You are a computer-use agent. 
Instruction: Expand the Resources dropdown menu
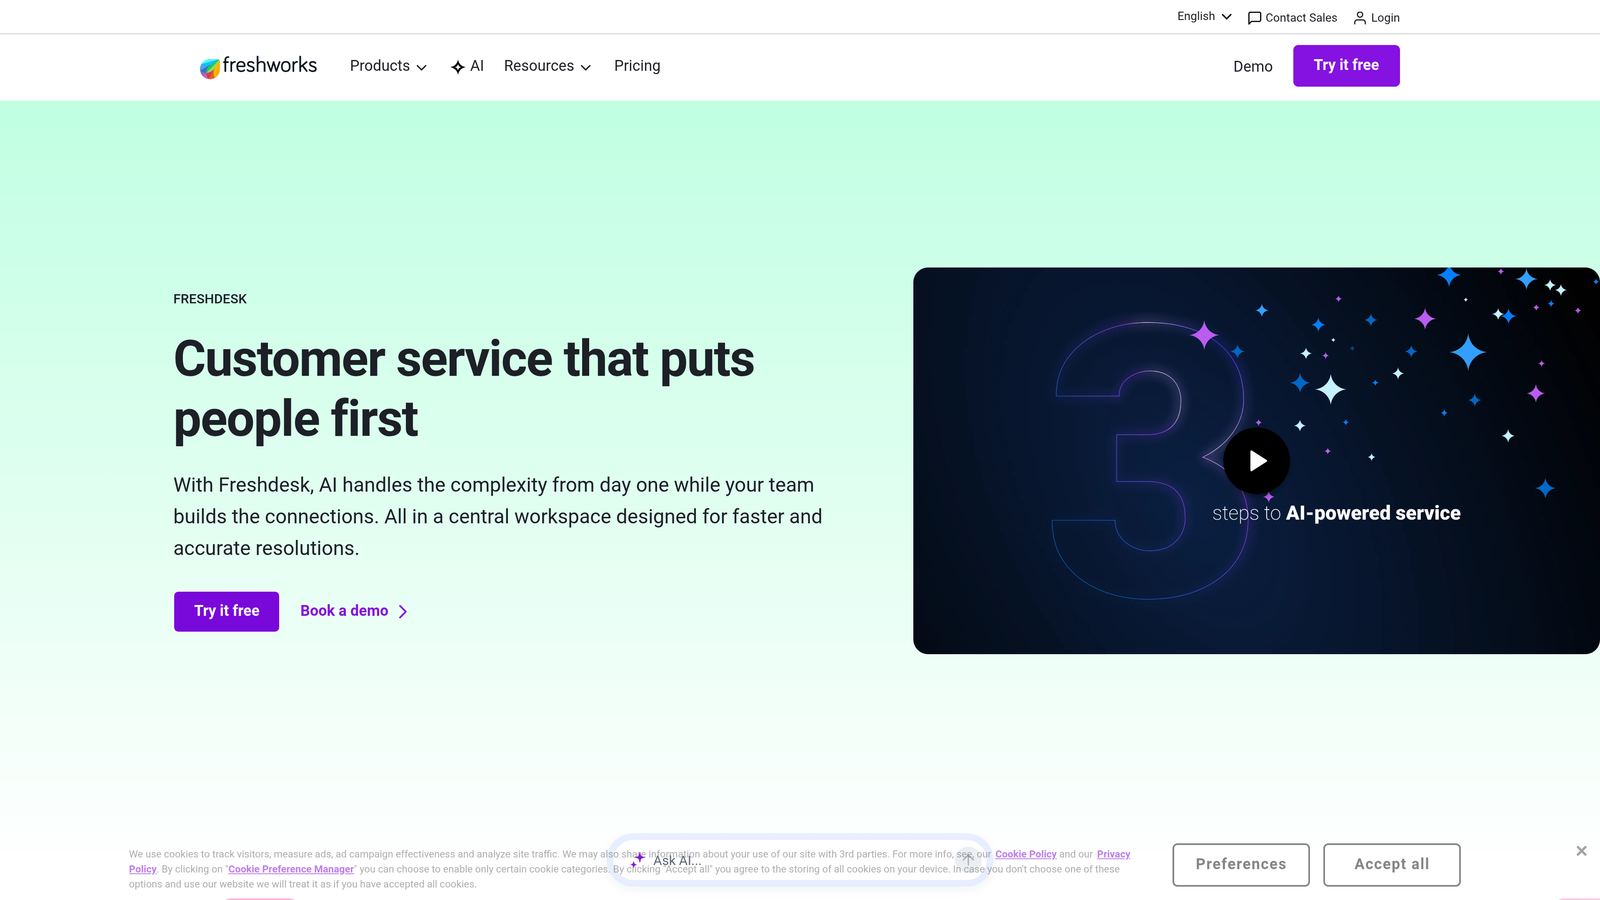[547, 66]
